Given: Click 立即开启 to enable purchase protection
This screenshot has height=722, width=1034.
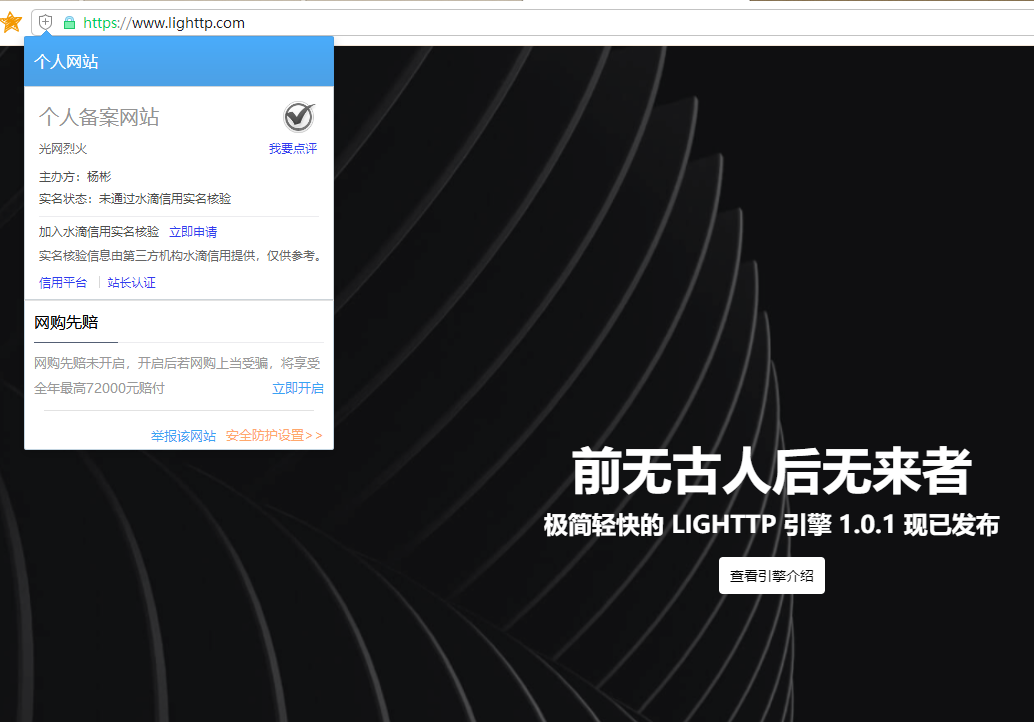Looking at the screenshot, I should pyautogui.click(x=298, y=388).
